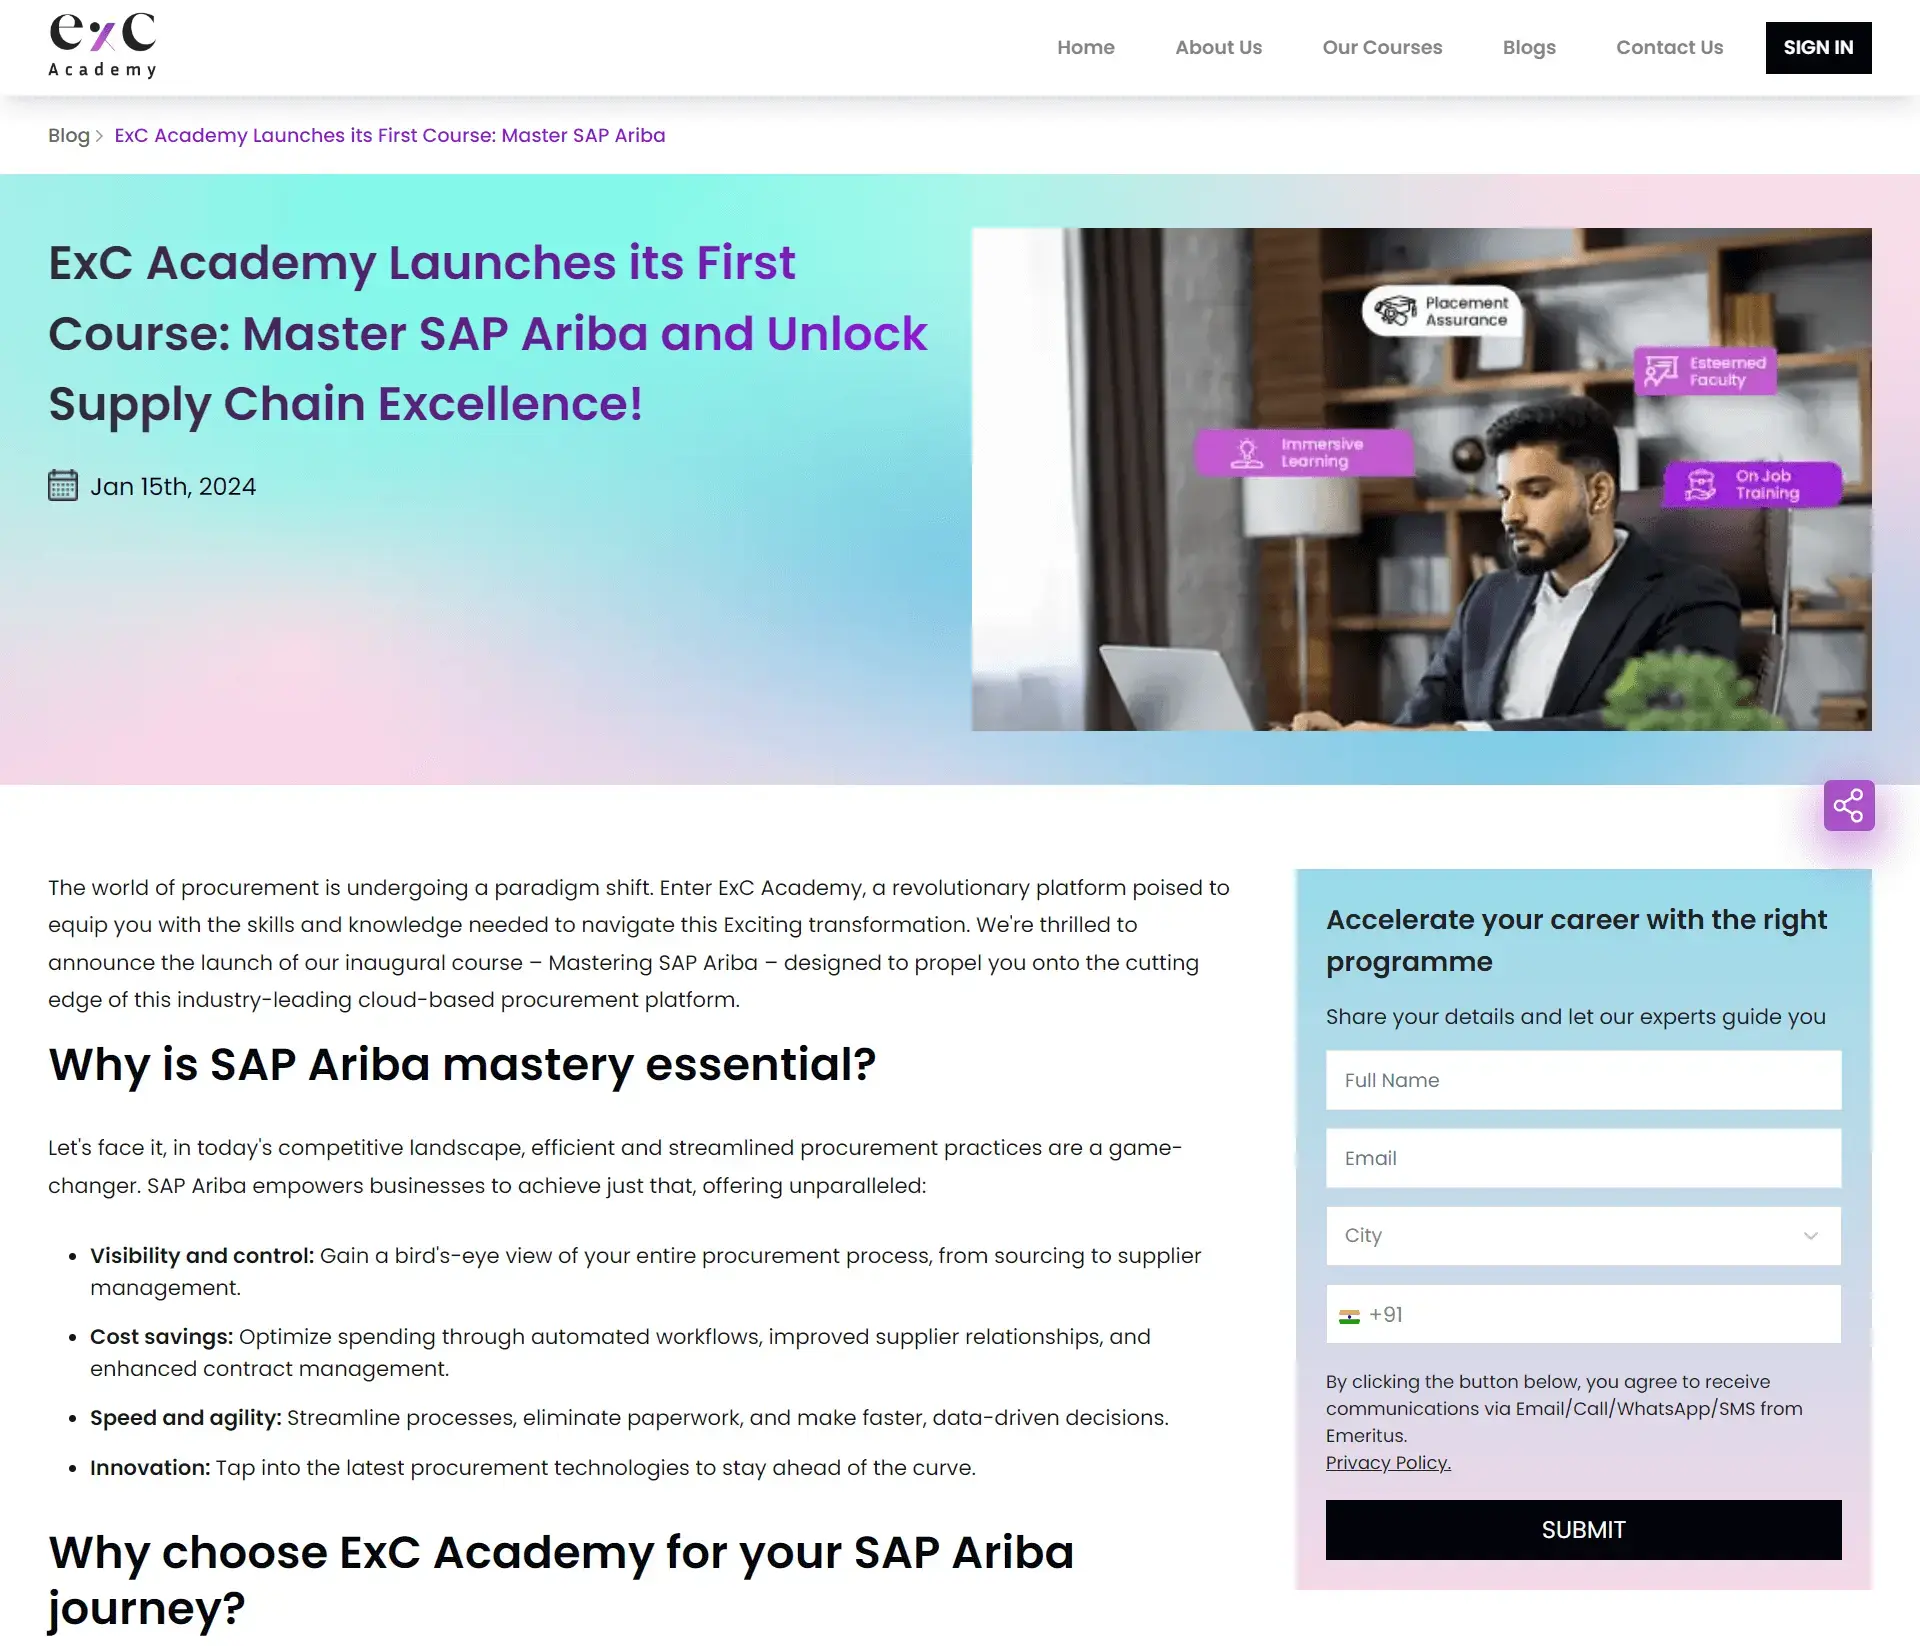Focus the Email input field
1920x1646 pixels.
click(x=1583, y=1158)
